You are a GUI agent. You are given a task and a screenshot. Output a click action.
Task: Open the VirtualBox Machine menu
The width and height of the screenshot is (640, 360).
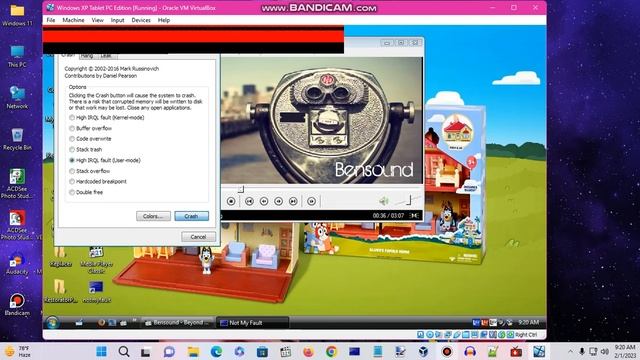click(x=73, y=20)
